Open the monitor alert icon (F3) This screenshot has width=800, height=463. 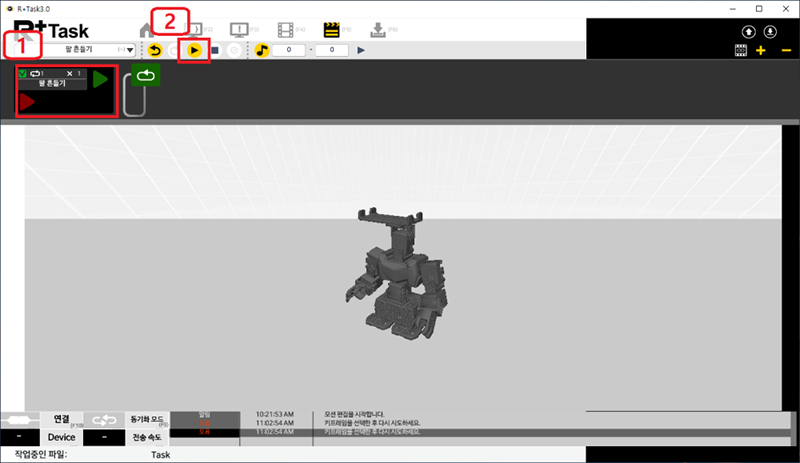tap(239, 29)
